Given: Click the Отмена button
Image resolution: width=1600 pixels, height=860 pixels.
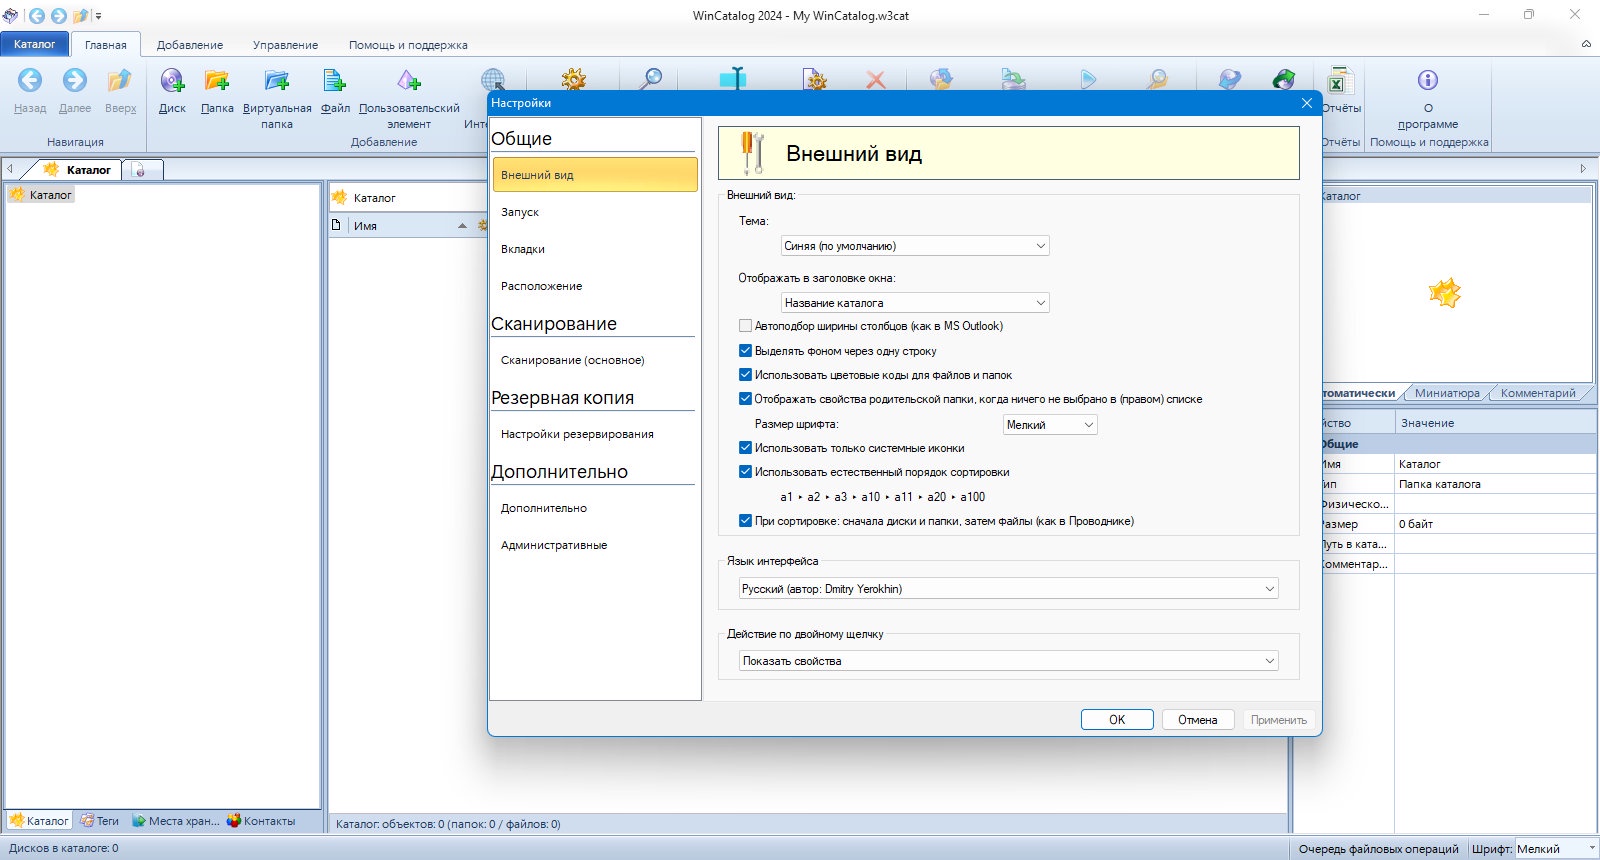Looking at the screenshot, I should (1198, 720).
